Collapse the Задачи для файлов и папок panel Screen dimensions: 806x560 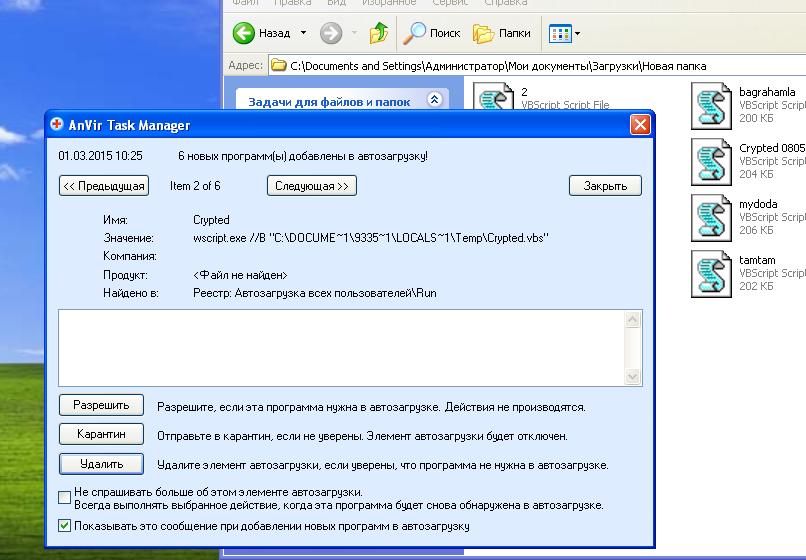(434, 99)
